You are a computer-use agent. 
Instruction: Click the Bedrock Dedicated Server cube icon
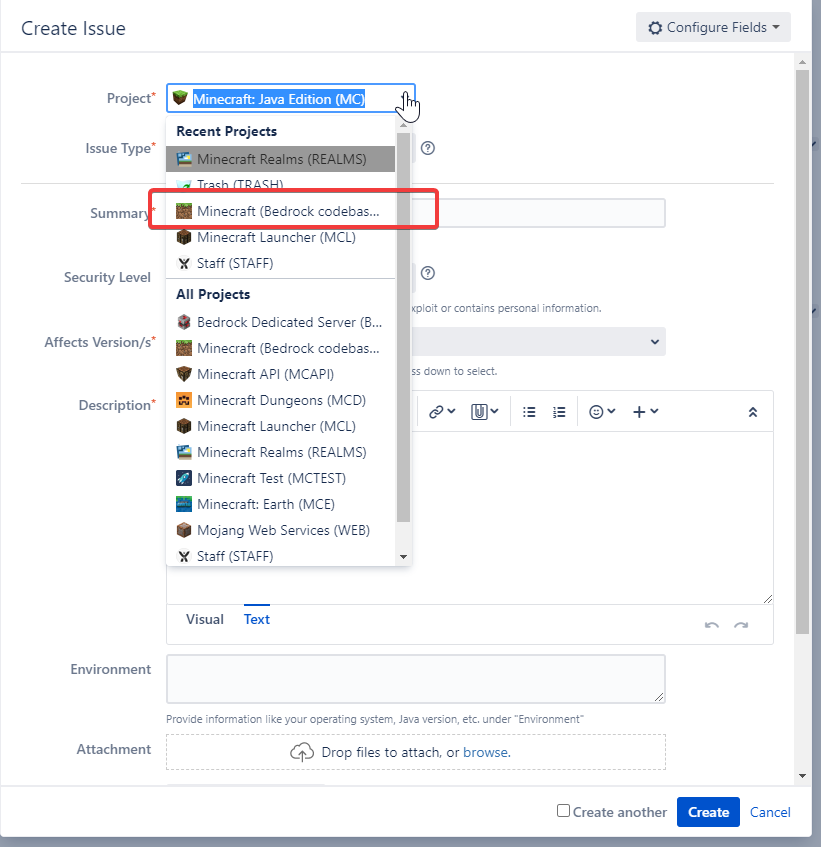tap(184, 322)
